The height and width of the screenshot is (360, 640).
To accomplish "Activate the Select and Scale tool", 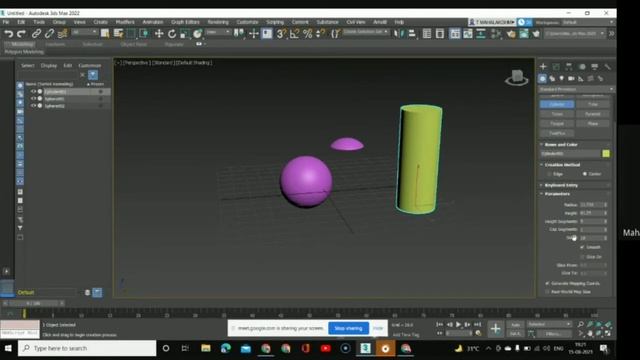I will point(184,34).
